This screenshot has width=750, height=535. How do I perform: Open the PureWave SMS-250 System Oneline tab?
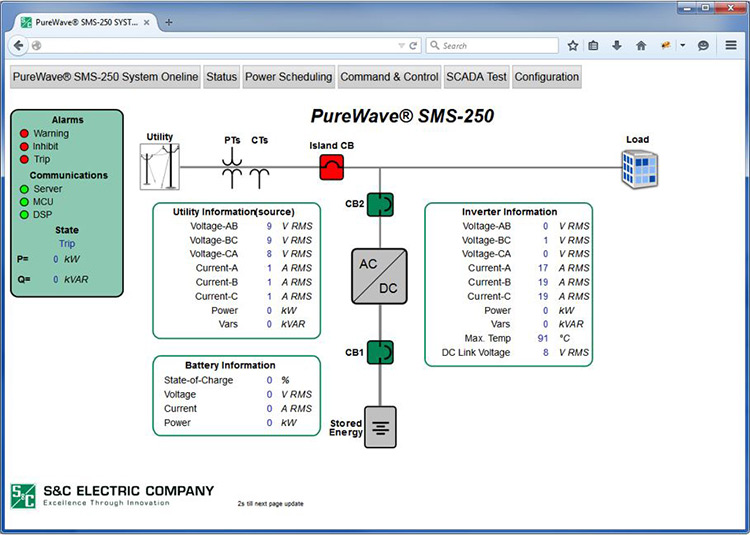[105, 77]
